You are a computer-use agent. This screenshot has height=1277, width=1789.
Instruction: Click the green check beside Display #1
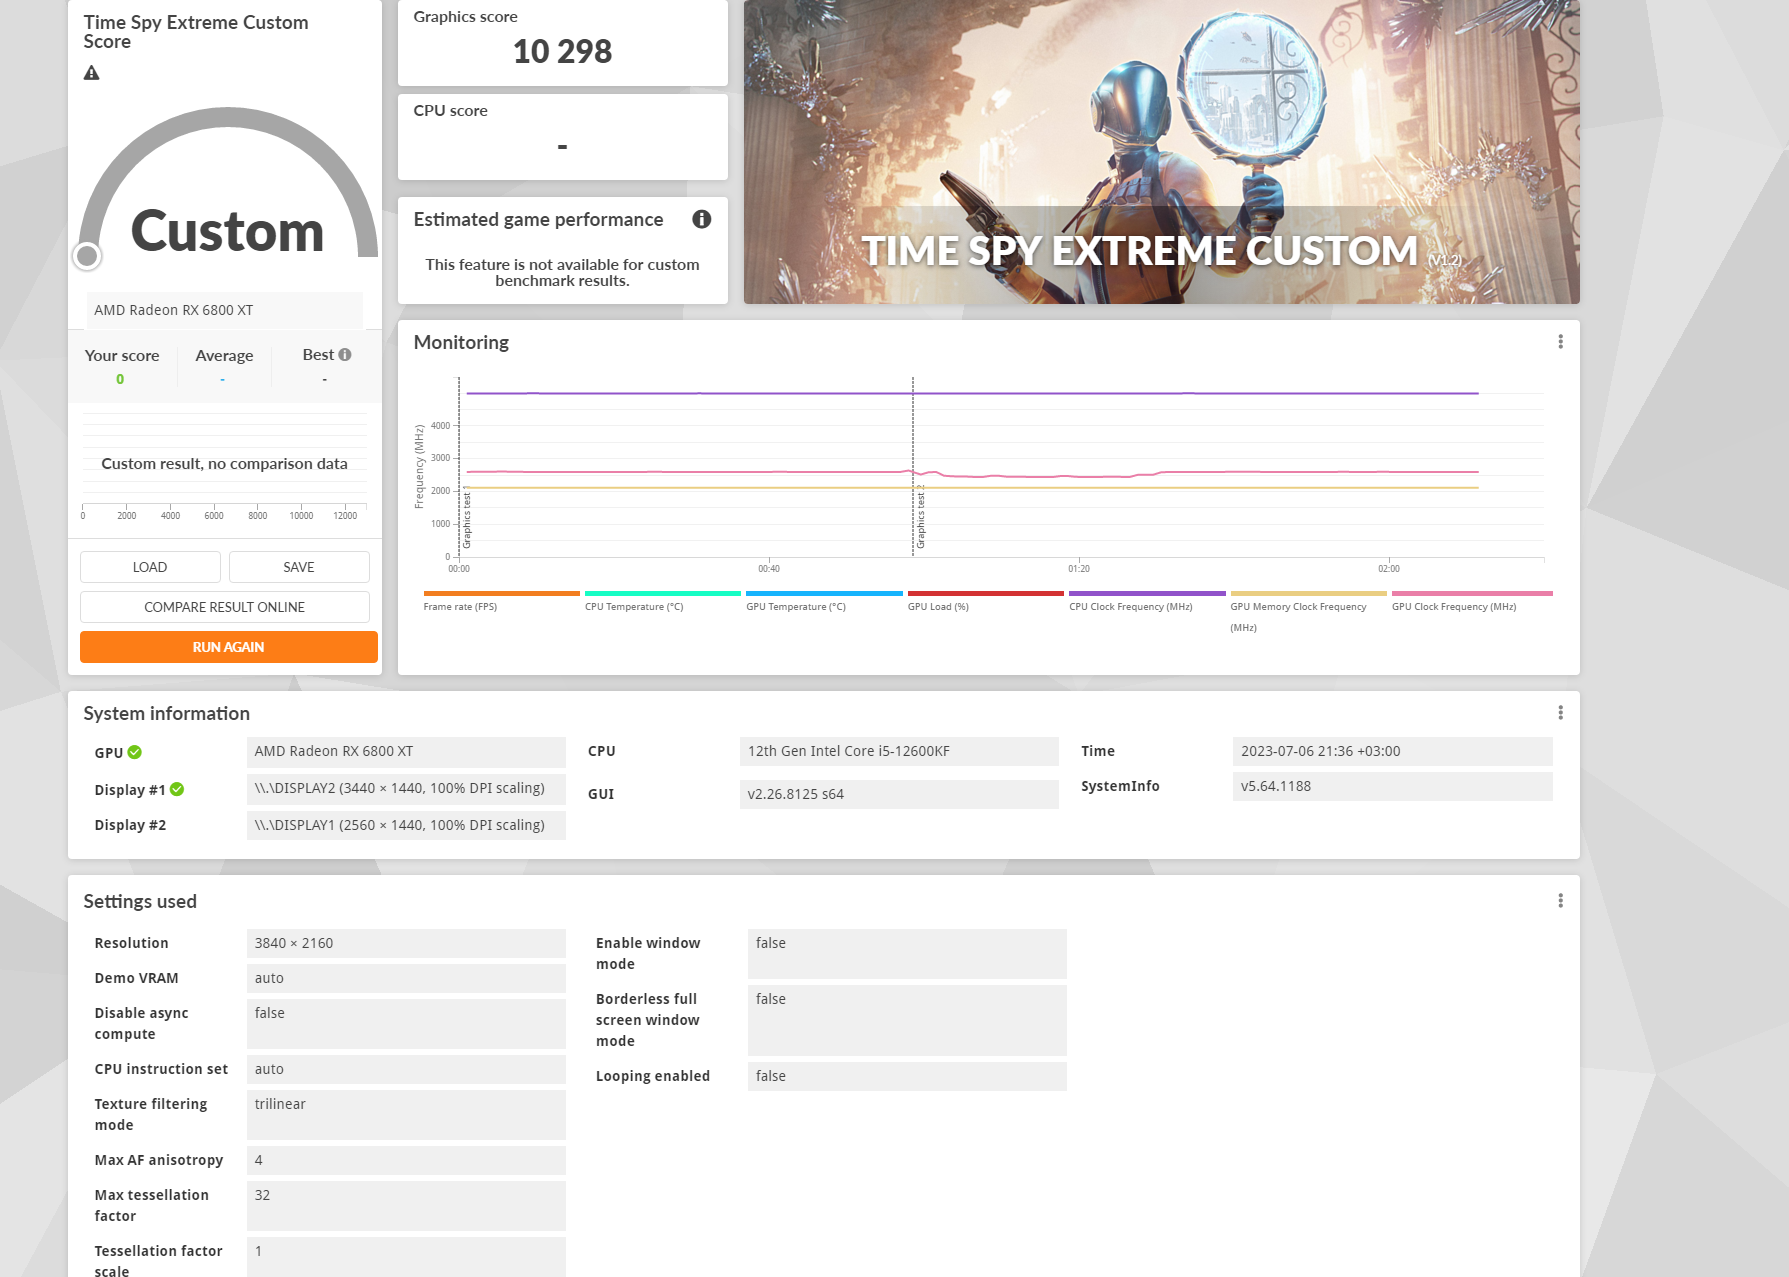pos(177,789)
